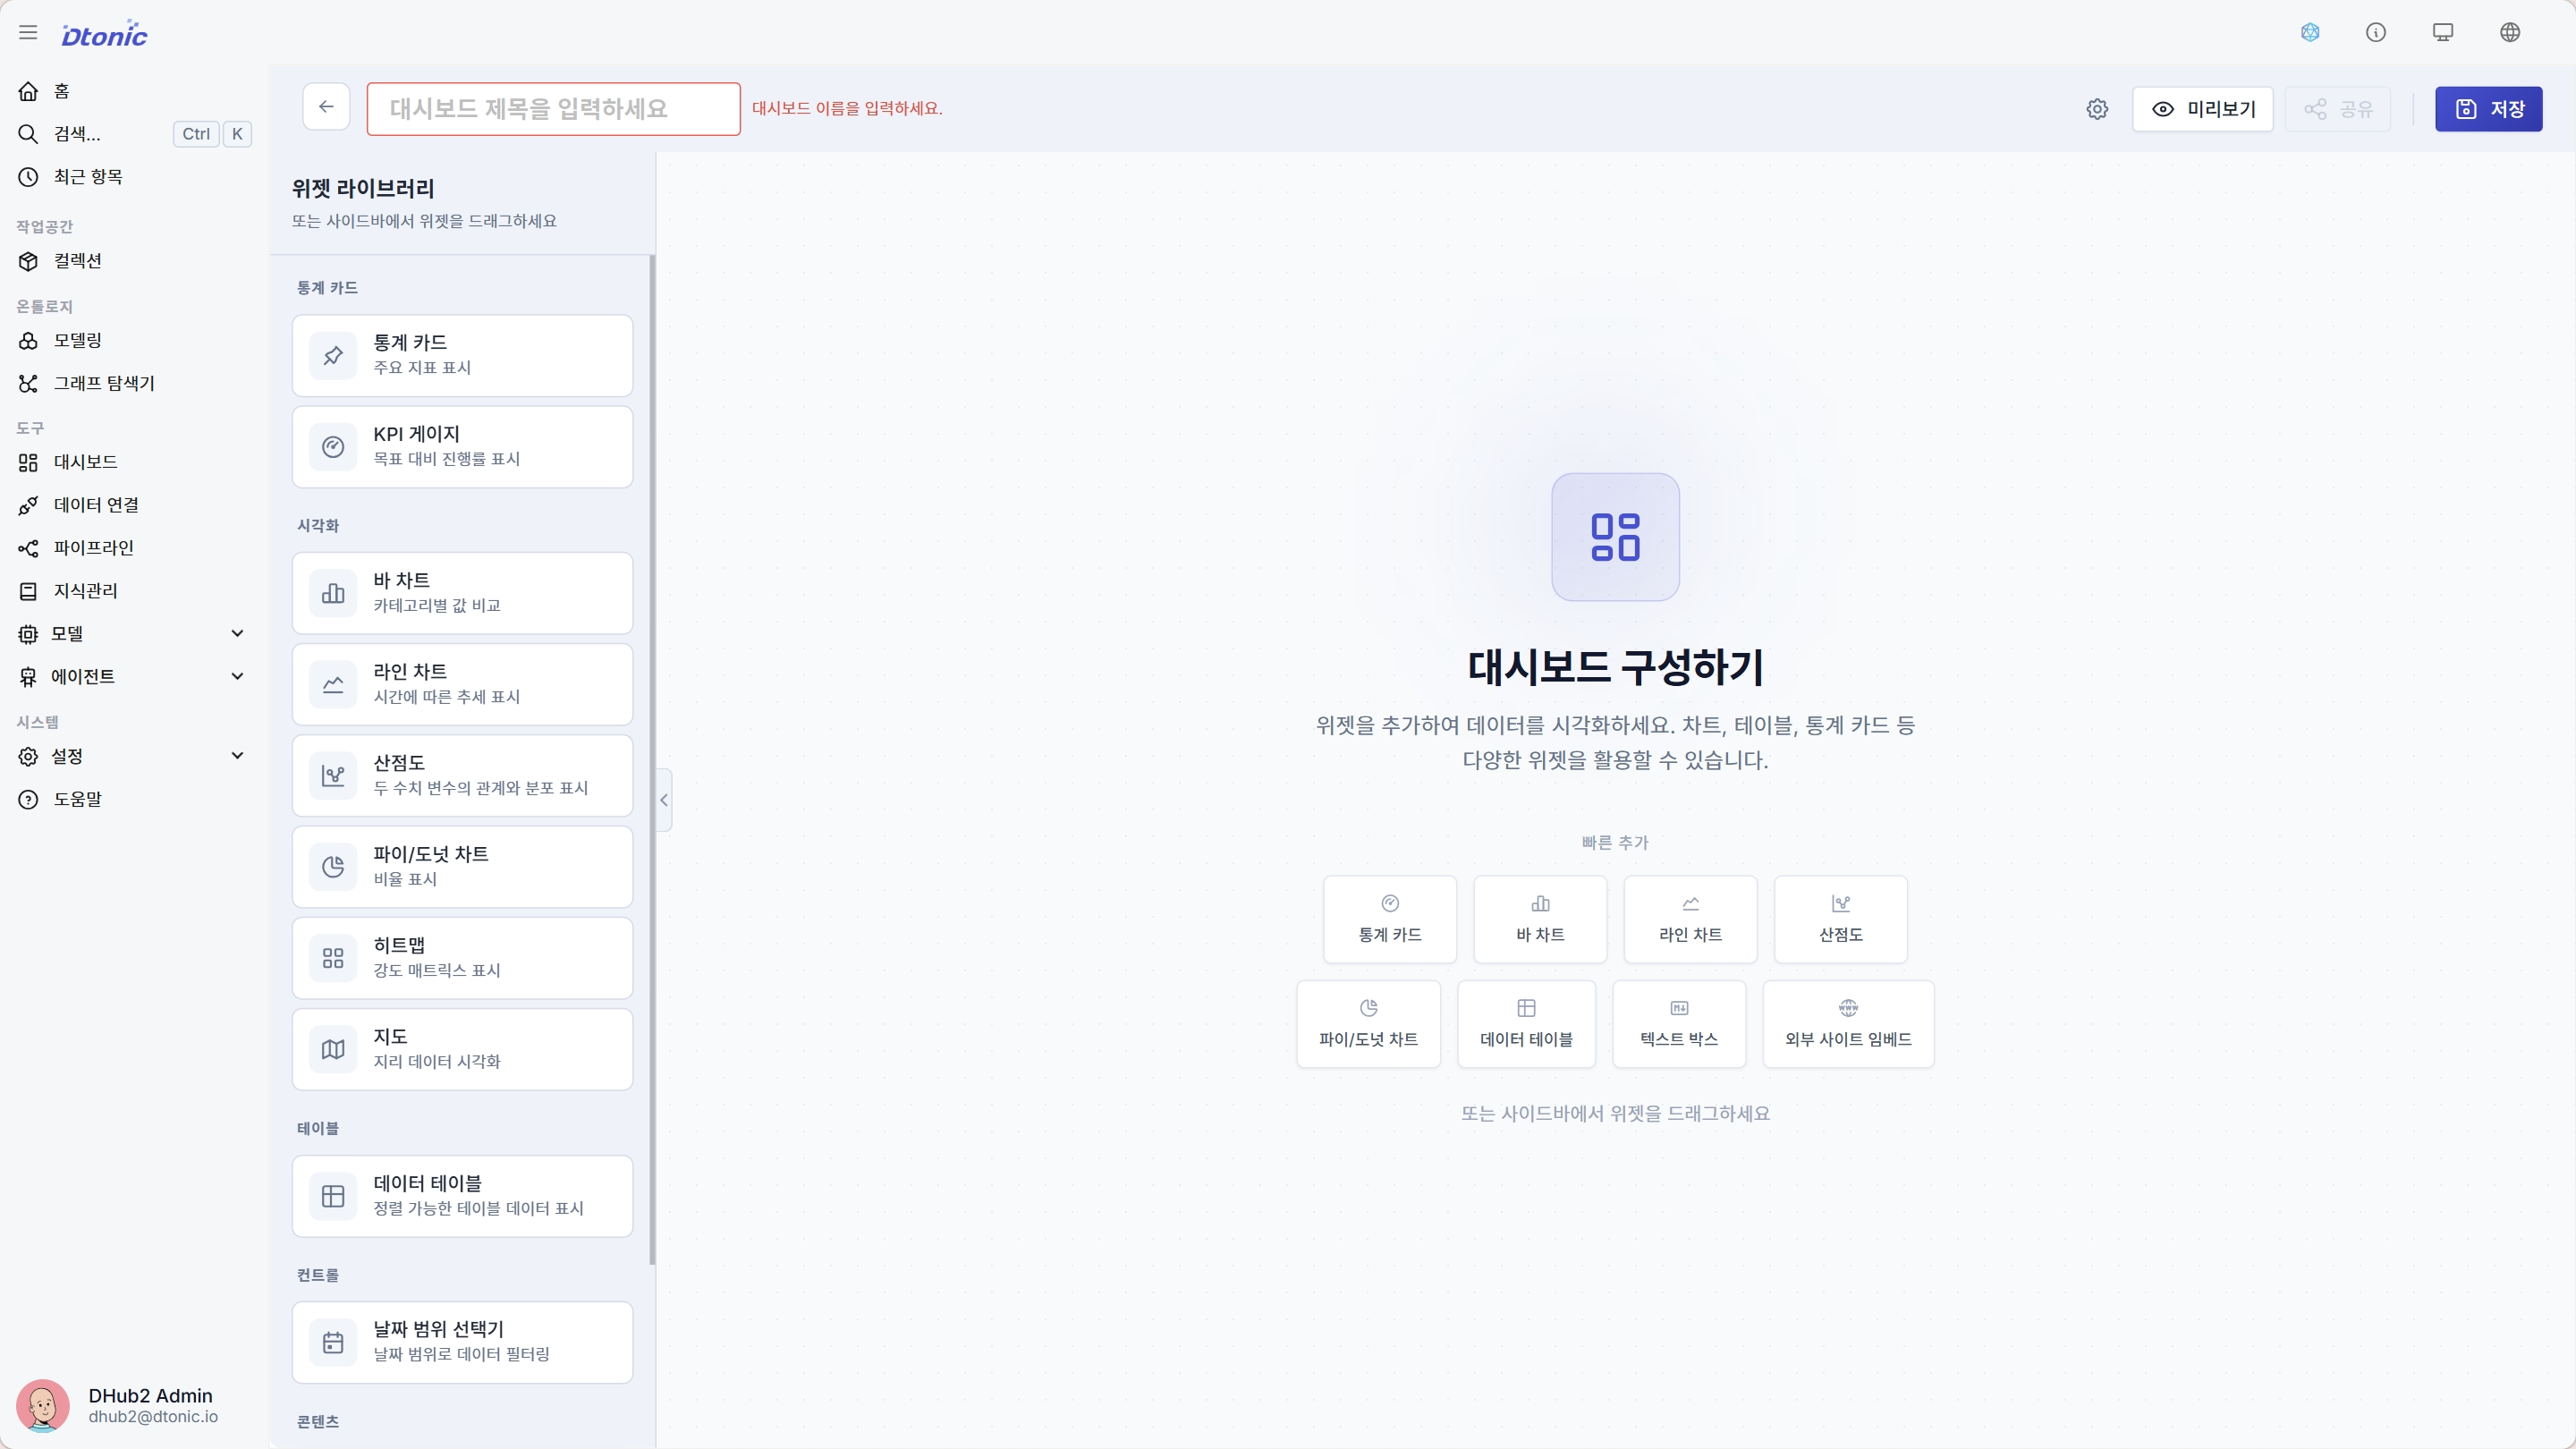Quick add 텍스트 박스 tile
Image resolution: width=2576 pixels, height=1449 pixels.
1679,1024
